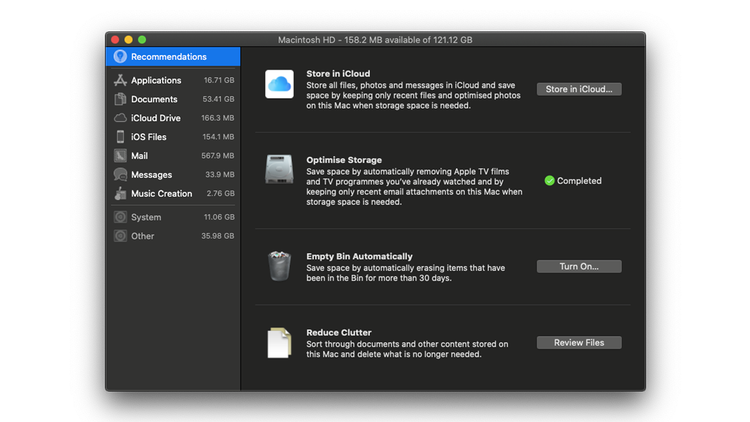Click the green full-screen window button
The width and height of the screenshot is (750, 422).
pos(142,40)
